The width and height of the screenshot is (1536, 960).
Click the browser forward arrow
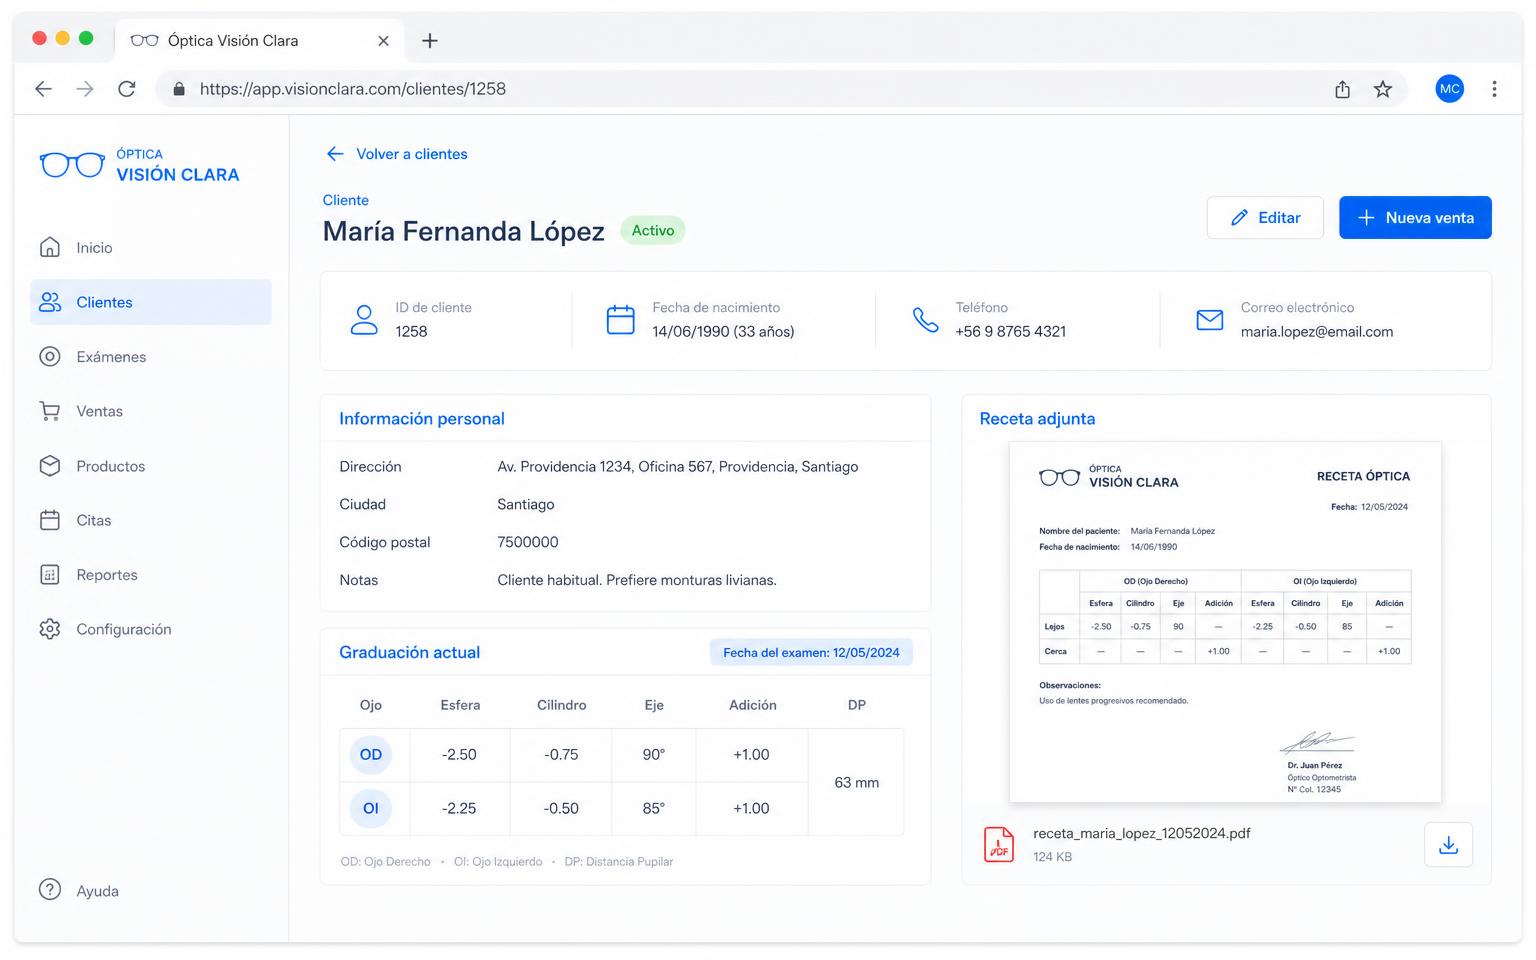(85, 89)
